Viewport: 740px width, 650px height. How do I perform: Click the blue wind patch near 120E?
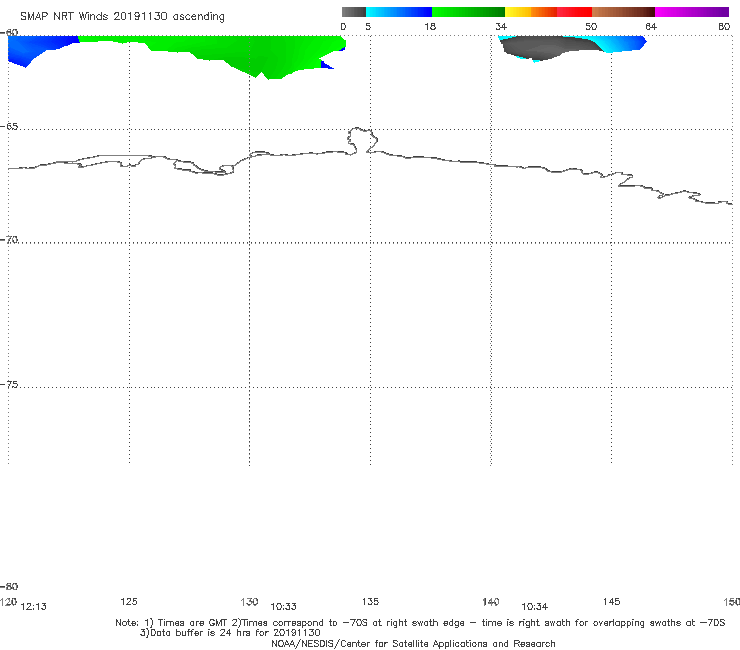33,48
